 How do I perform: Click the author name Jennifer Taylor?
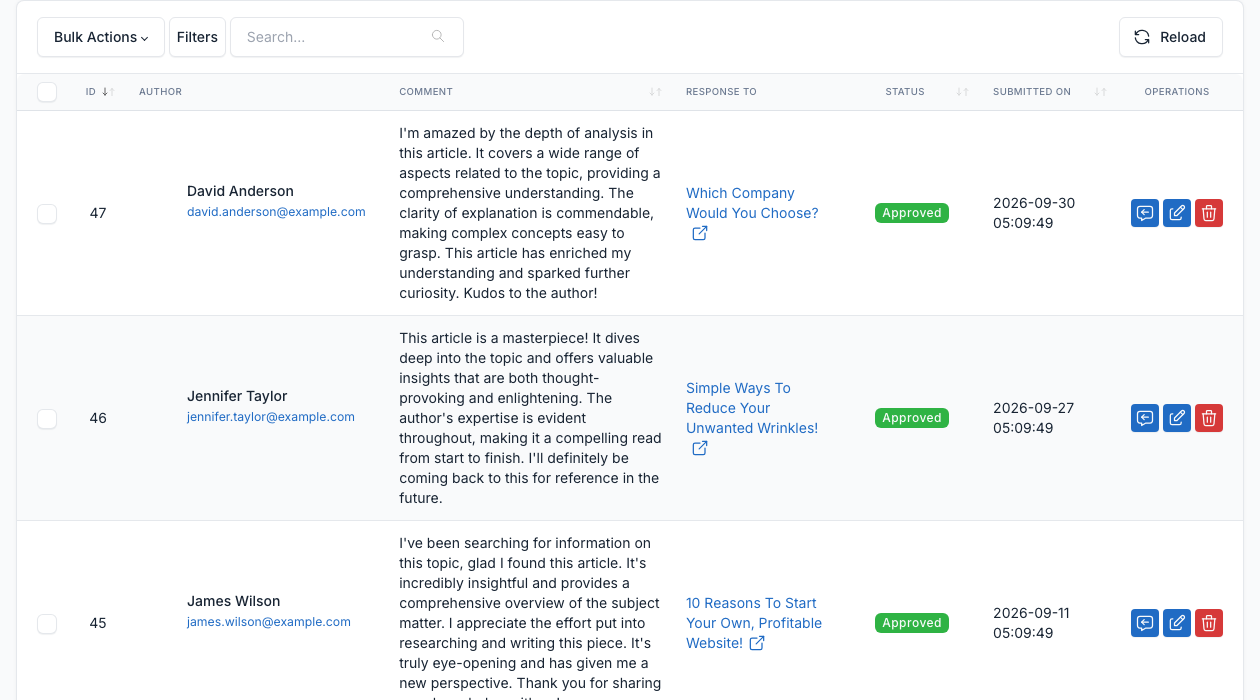coord(237,396)
